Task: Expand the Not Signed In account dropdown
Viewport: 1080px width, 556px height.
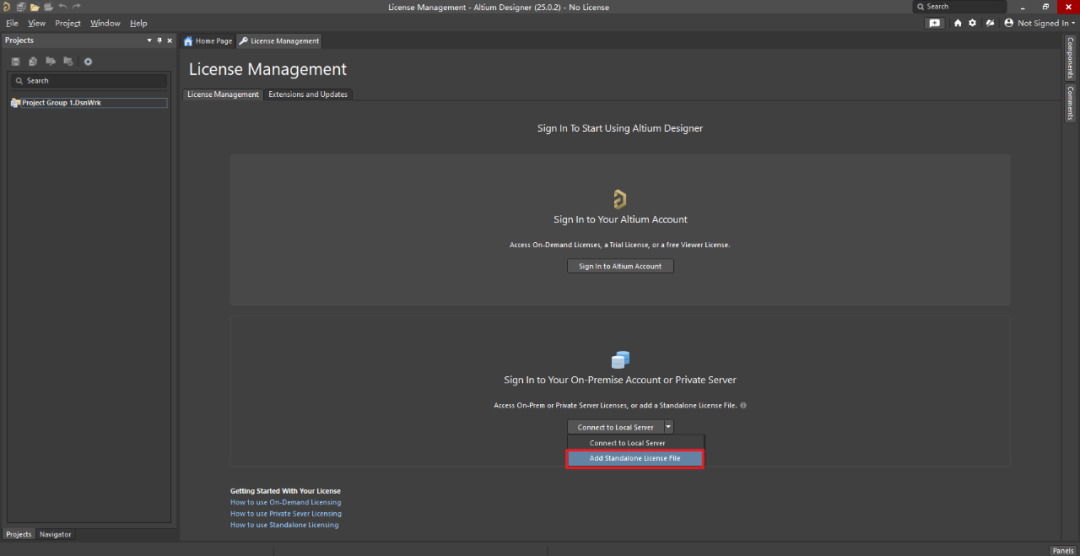Action: pos(1042,23)
